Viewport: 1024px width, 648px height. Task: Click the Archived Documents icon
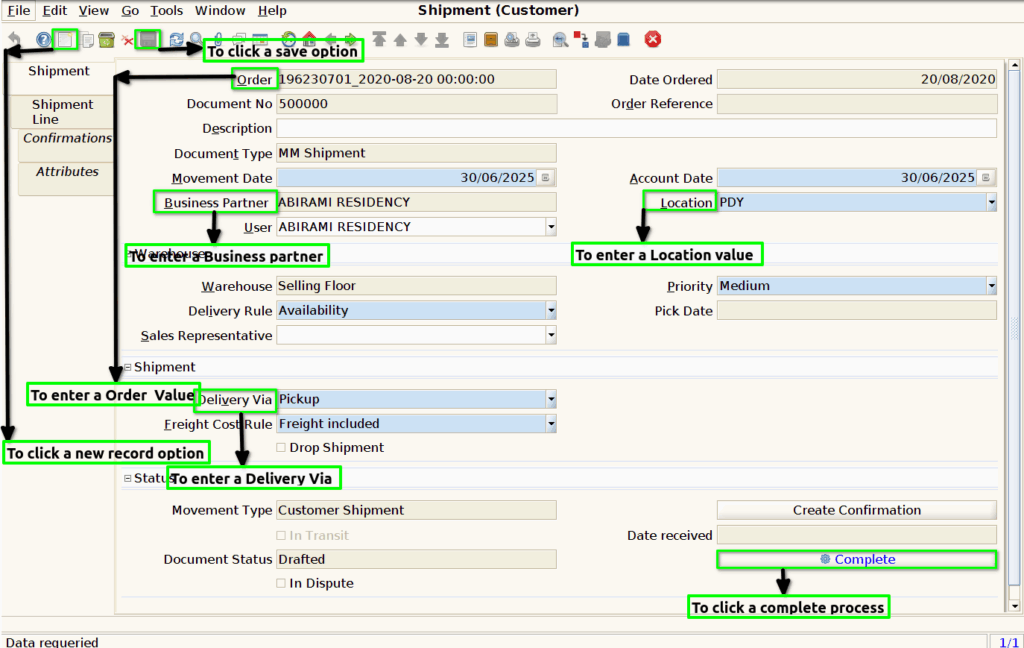491,40
